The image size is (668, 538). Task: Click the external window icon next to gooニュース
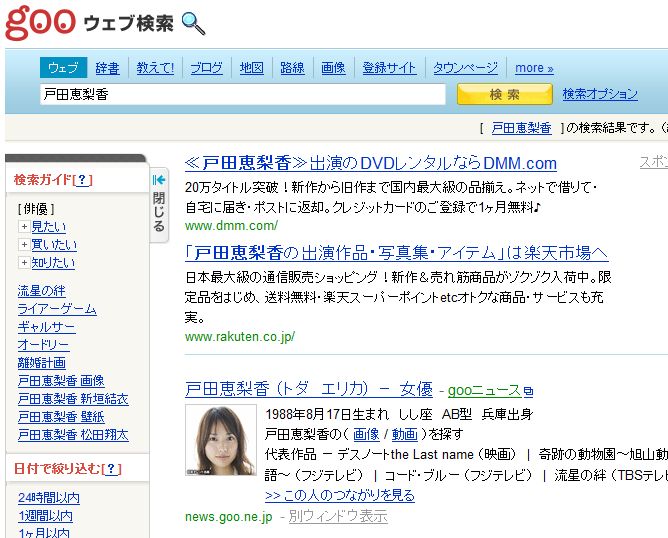coord(528,391)
